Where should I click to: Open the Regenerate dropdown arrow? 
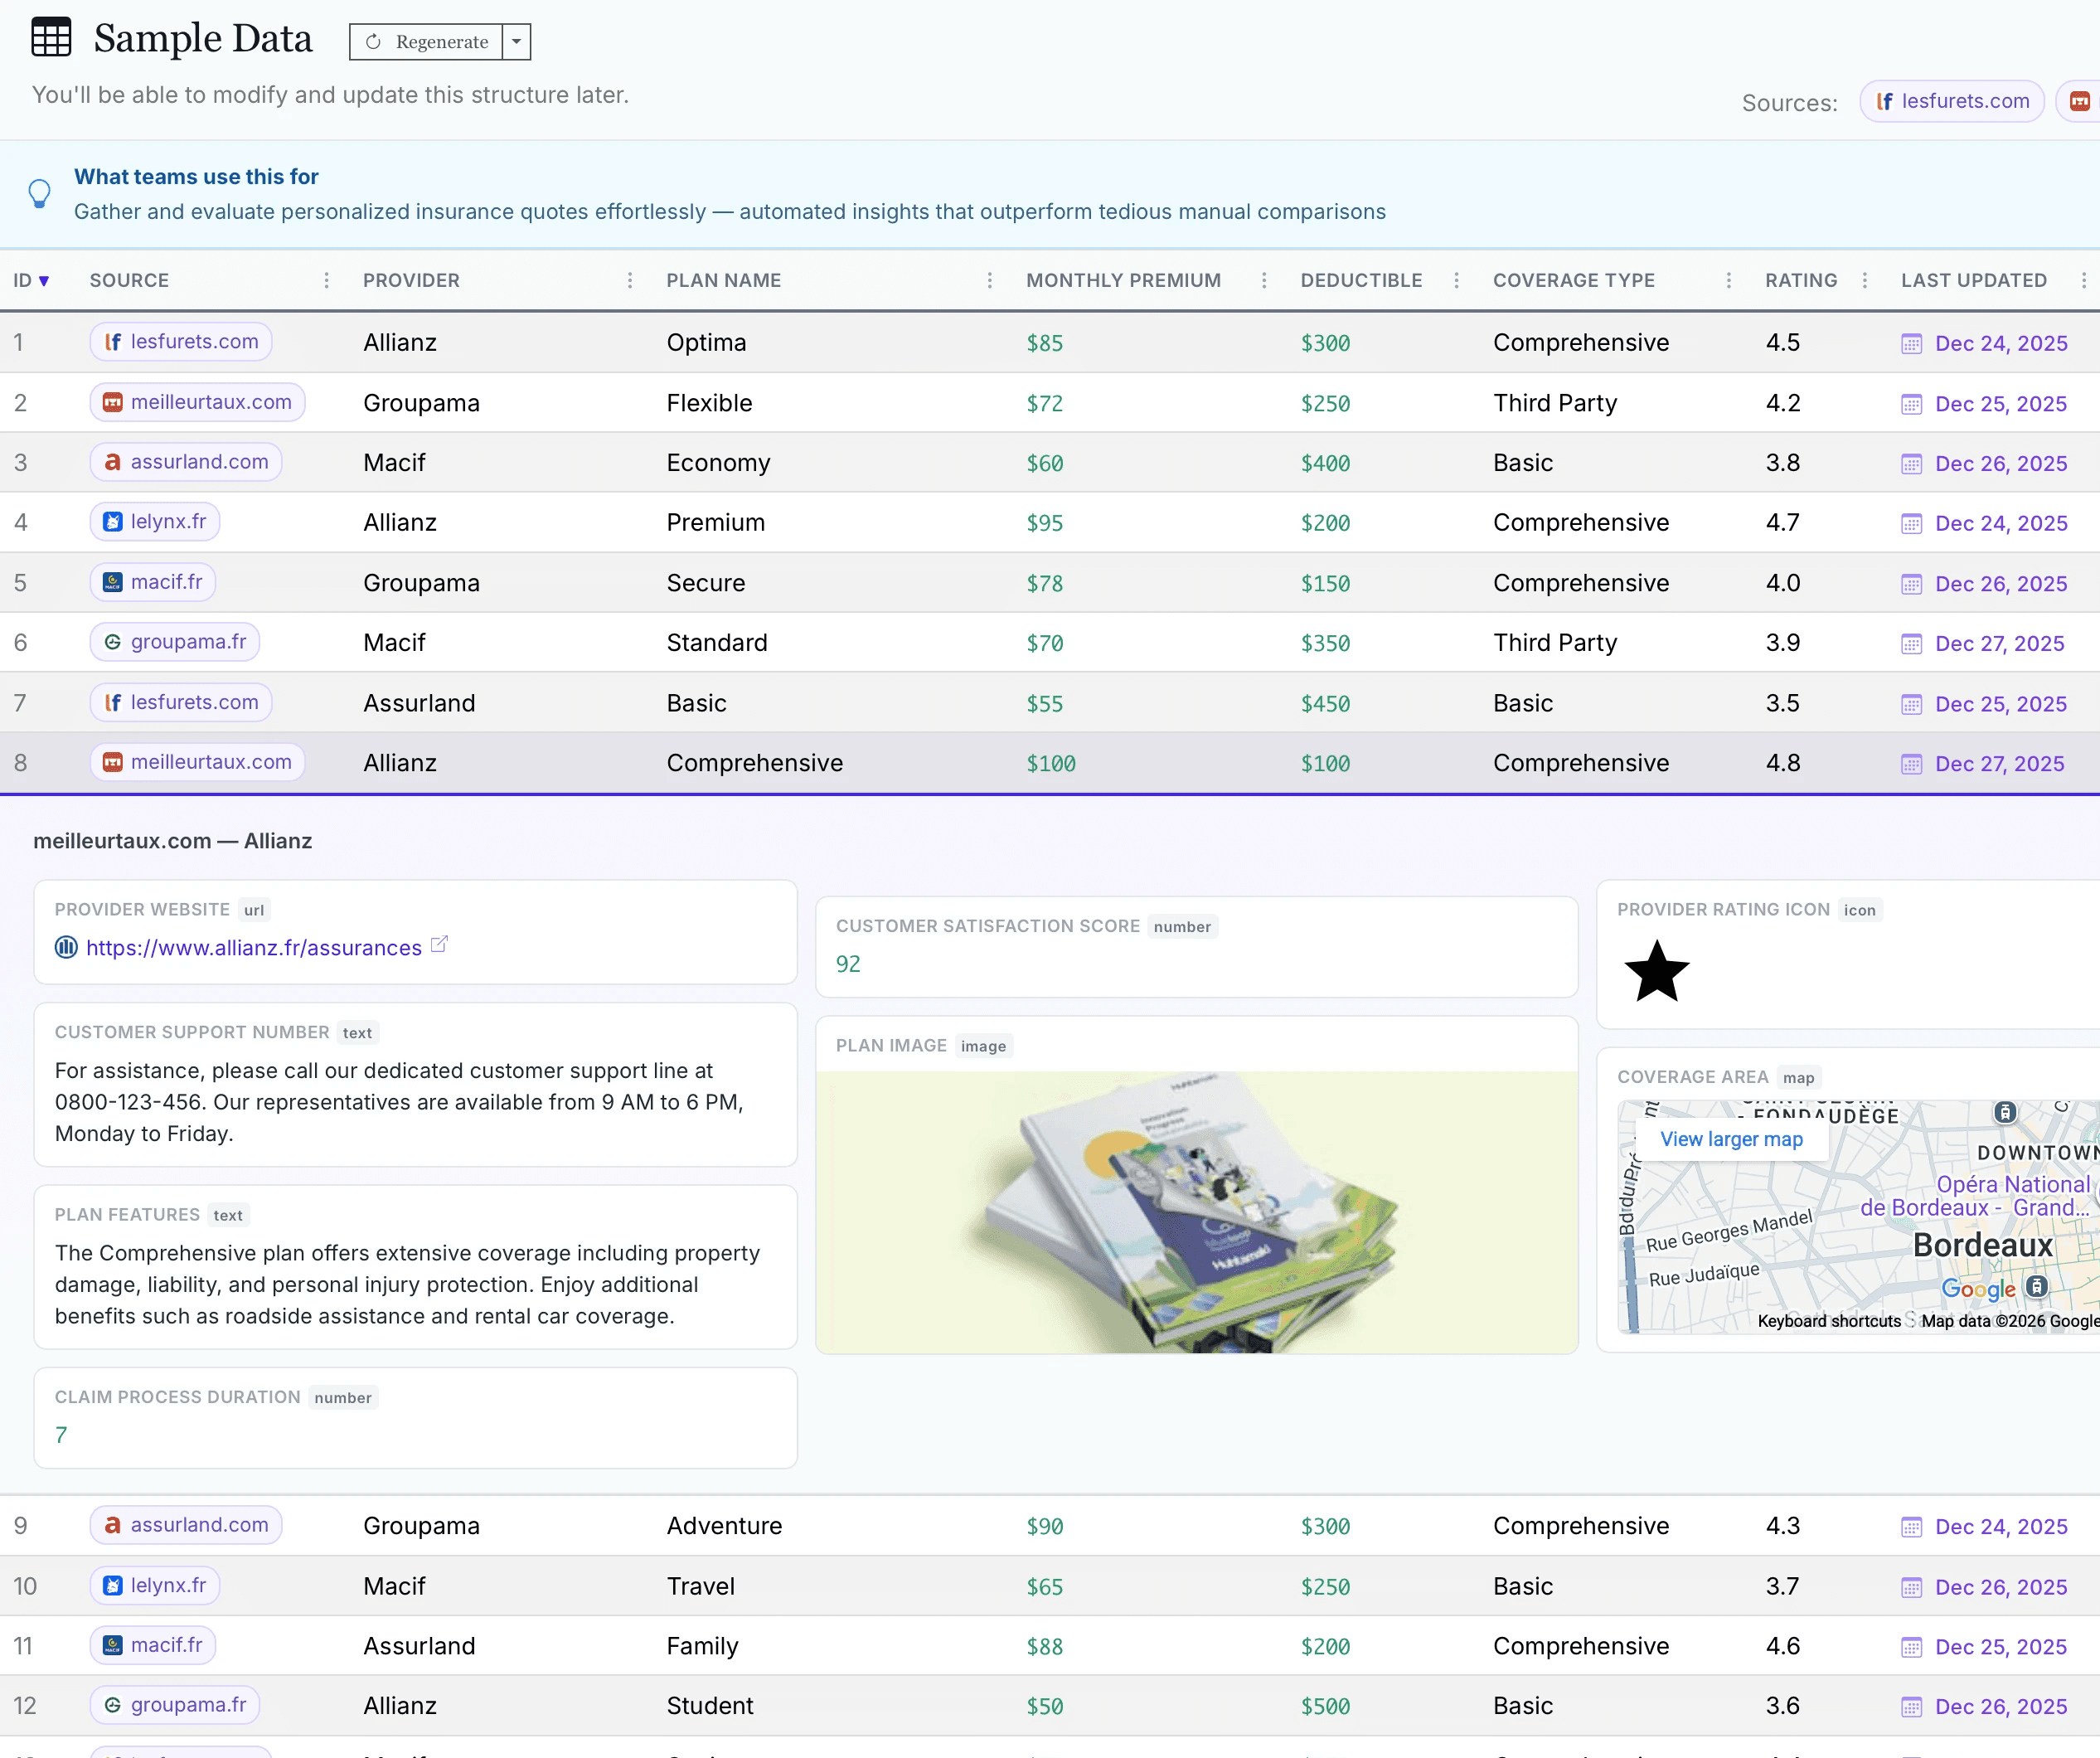click(x=516, y=42)
